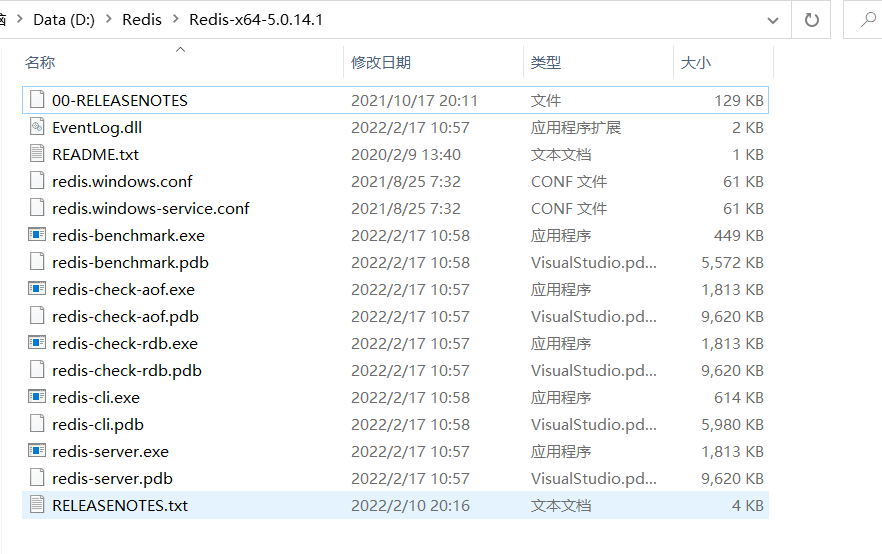882x554 pixels.
Task: Click the README.txt document icon
Action: coord(37,154)
